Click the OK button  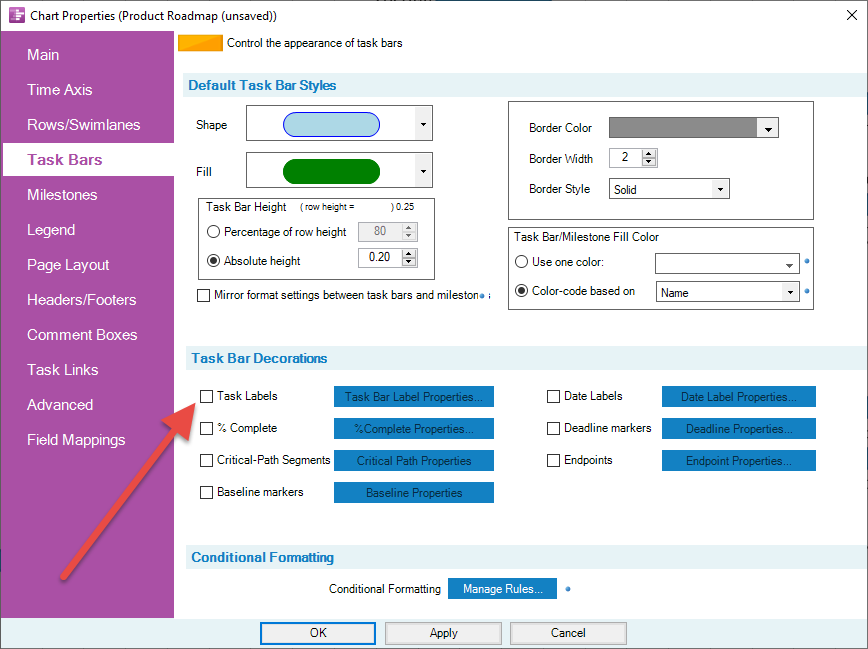pos(318,633)
